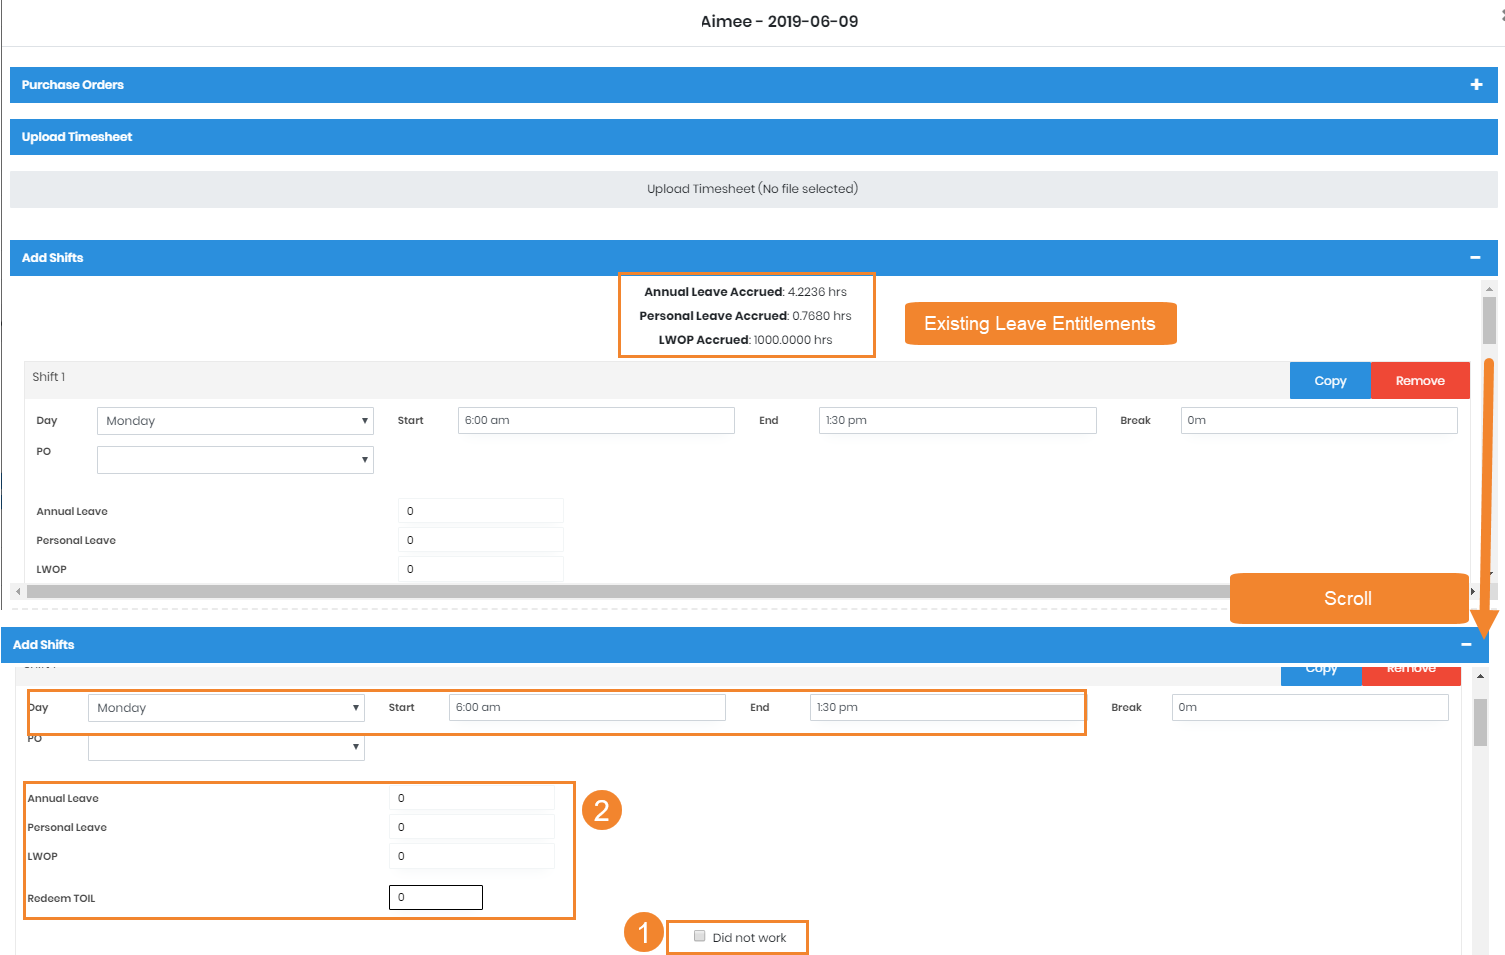This screenshot has width=1505, height=955.
Task: Collapse the lower Add Shifts minus icon
Action: click(1466, 645)
